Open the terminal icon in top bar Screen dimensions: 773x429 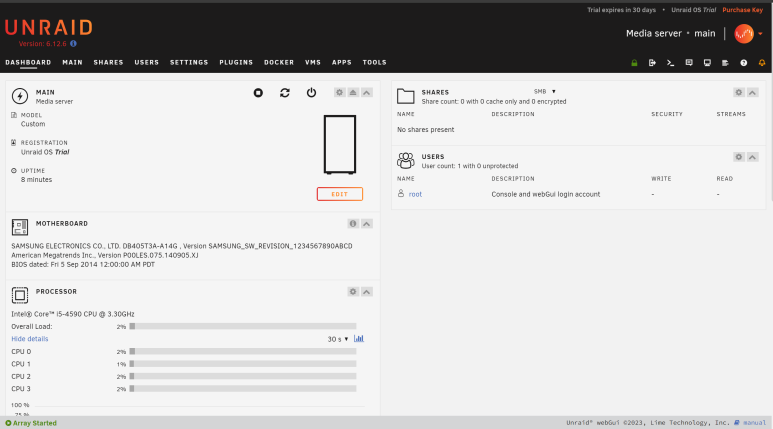[670, 63]
